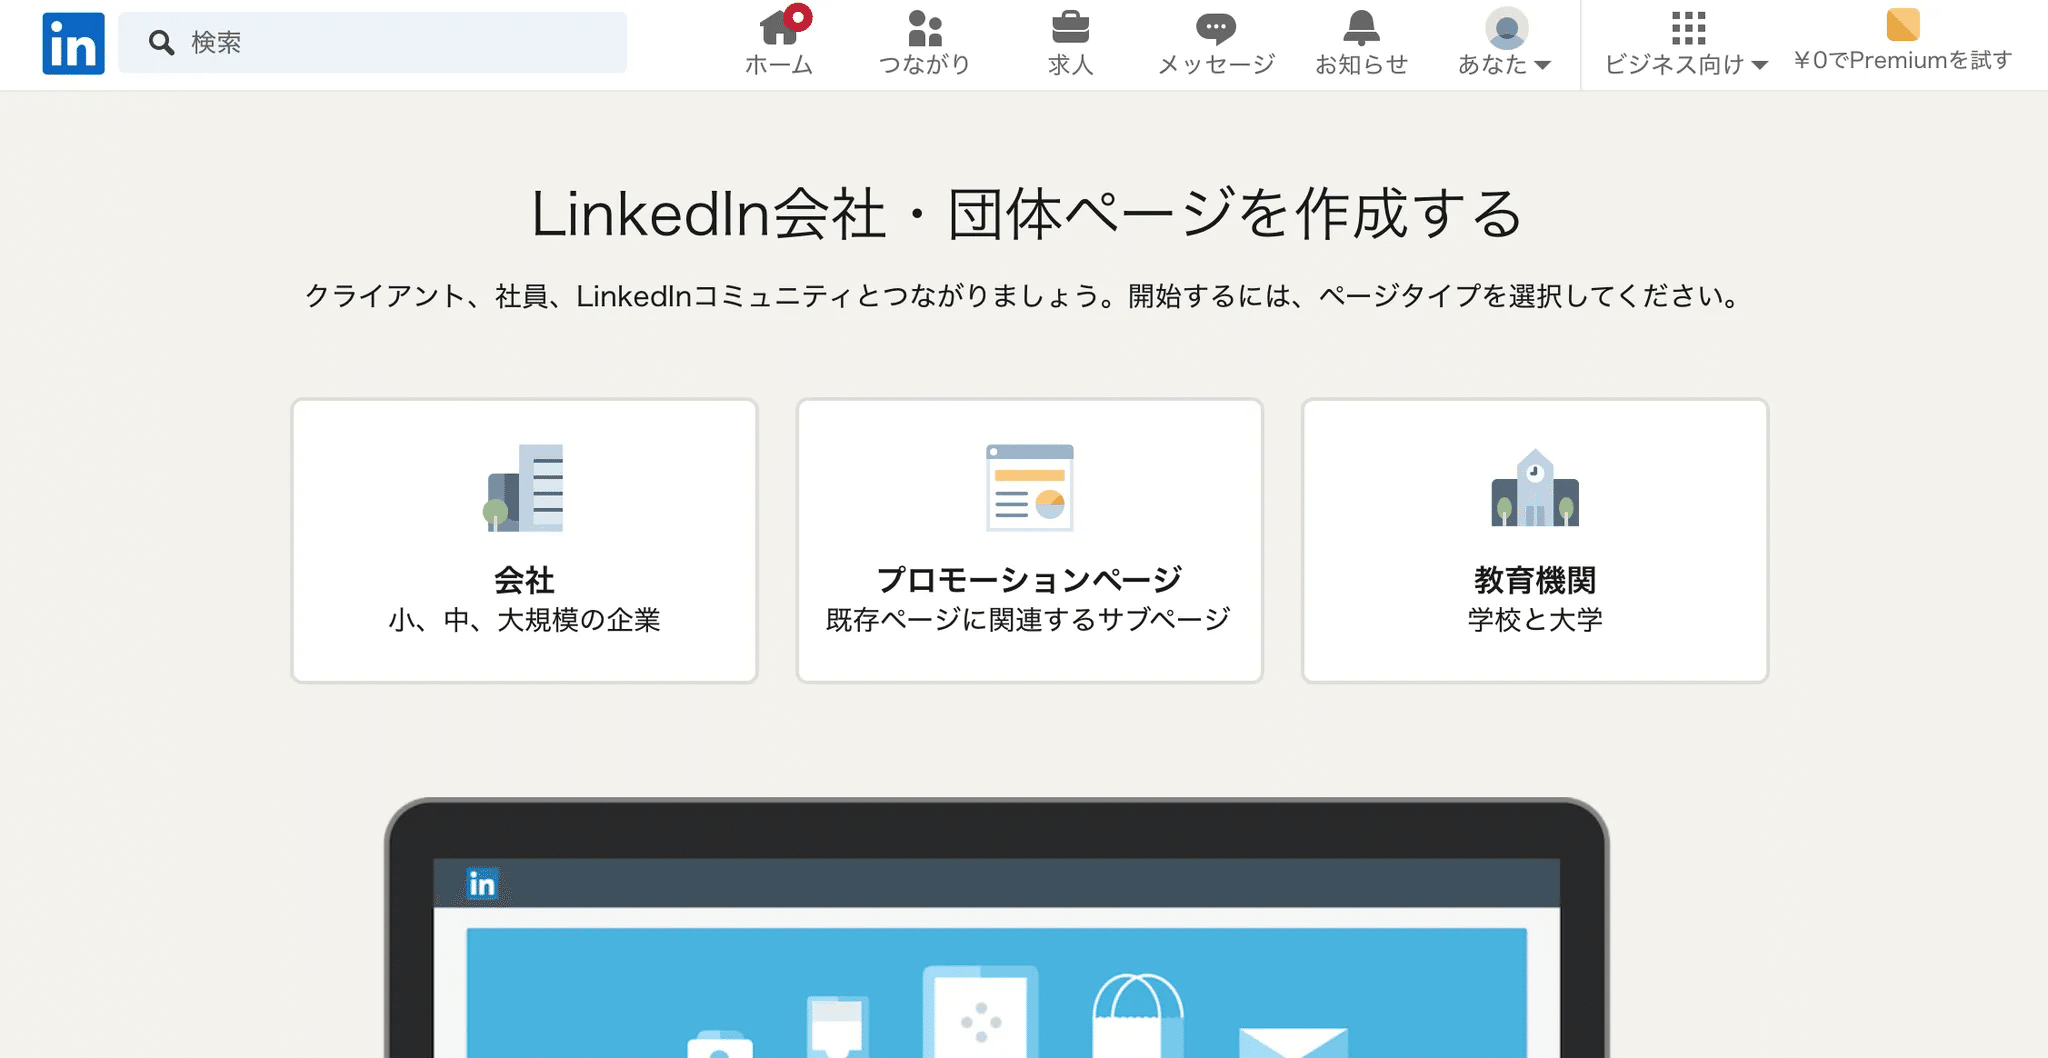Click the お知らせ label in navigation
2048x1058 pixels.
(x=1361, y=65)
